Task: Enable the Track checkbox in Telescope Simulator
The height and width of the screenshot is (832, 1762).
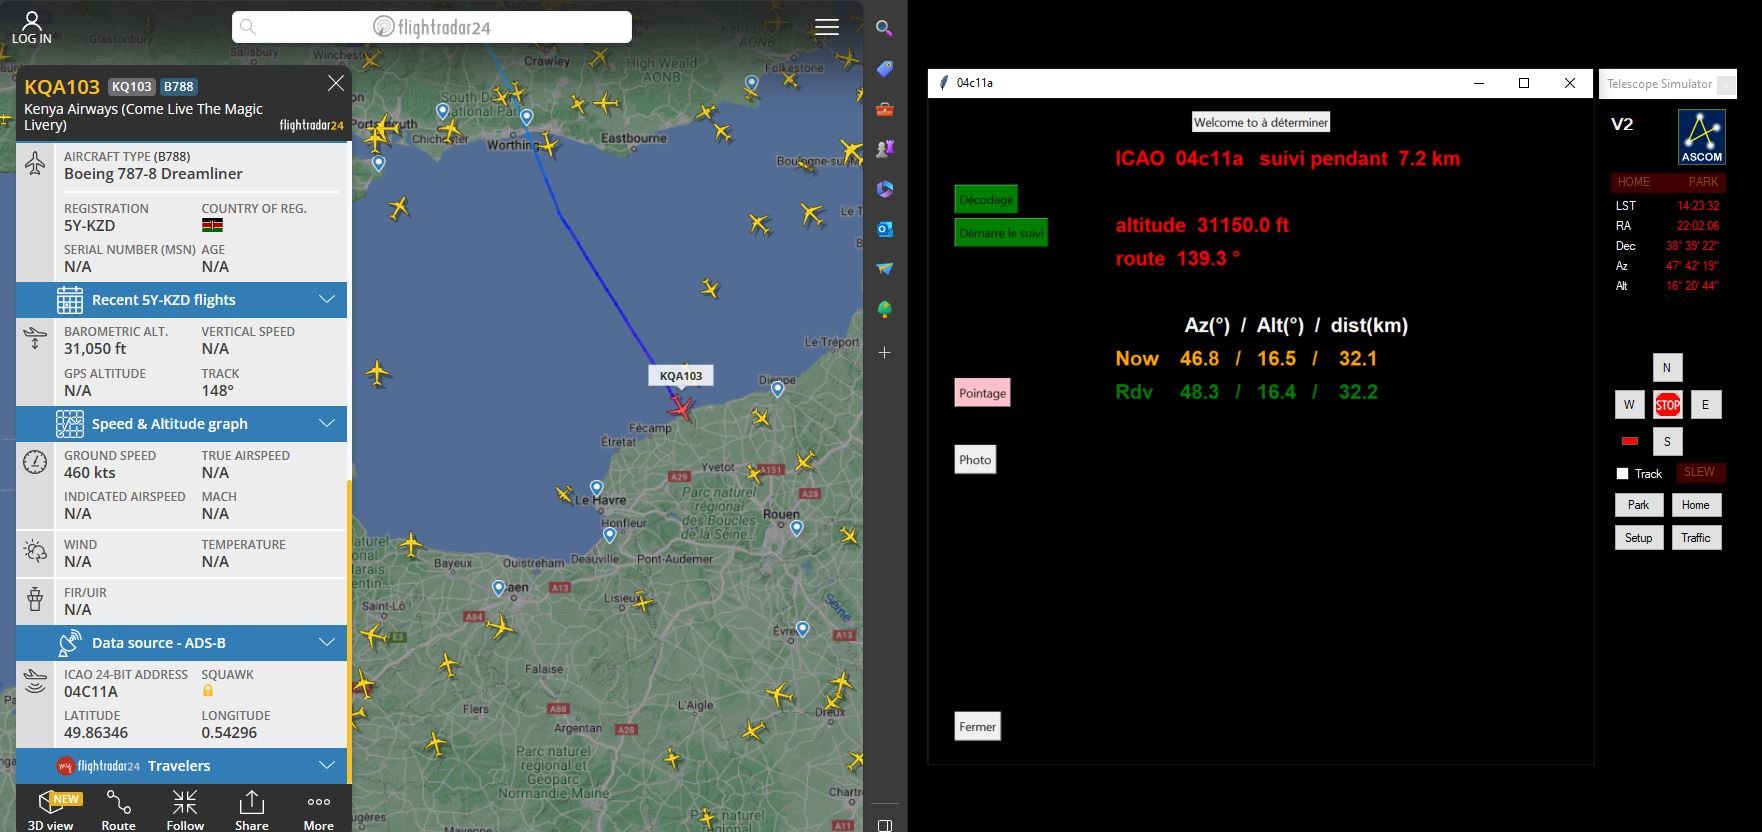Action: (x=1622, y=474)
